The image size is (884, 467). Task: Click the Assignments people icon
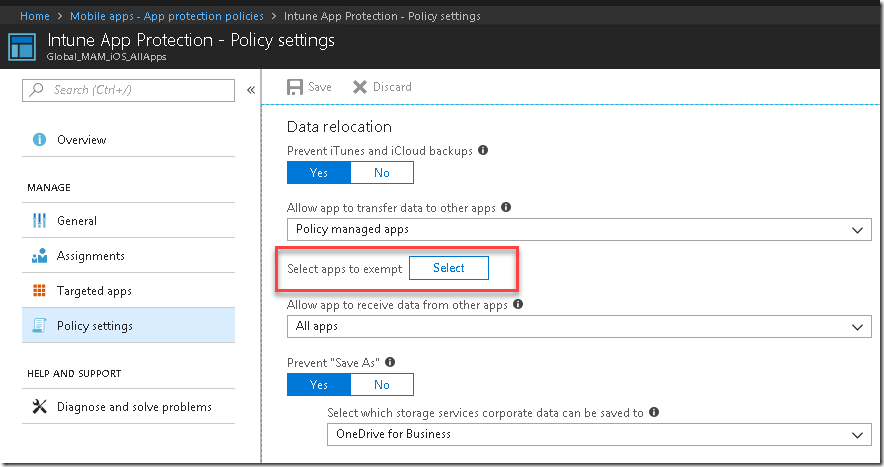39,255
